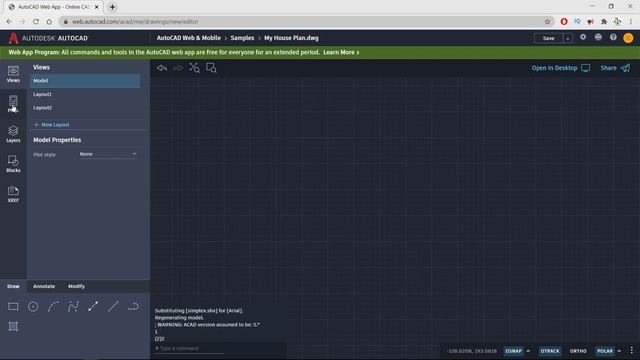
Task: Bookmark this page with star icon
Action: [547, 22]
